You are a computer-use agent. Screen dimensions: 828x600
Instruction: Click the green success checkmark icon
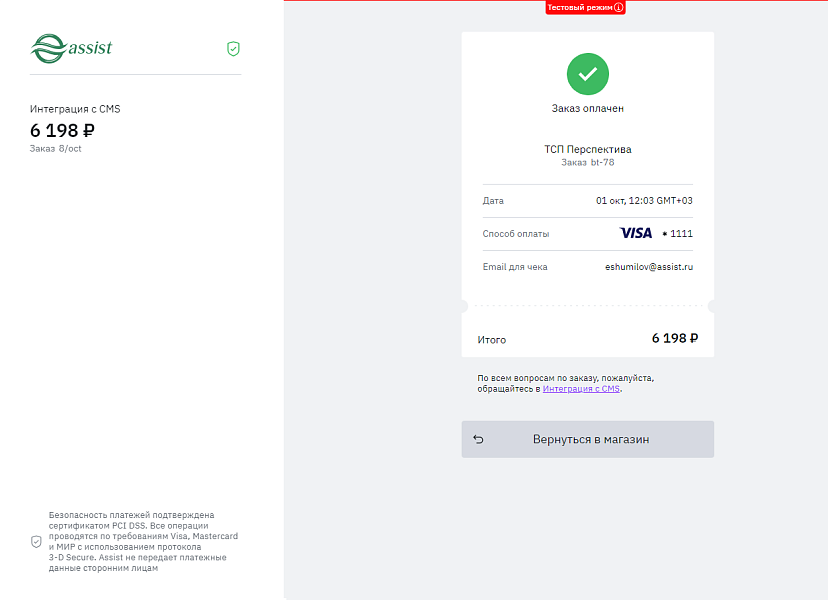coord(588,74)
